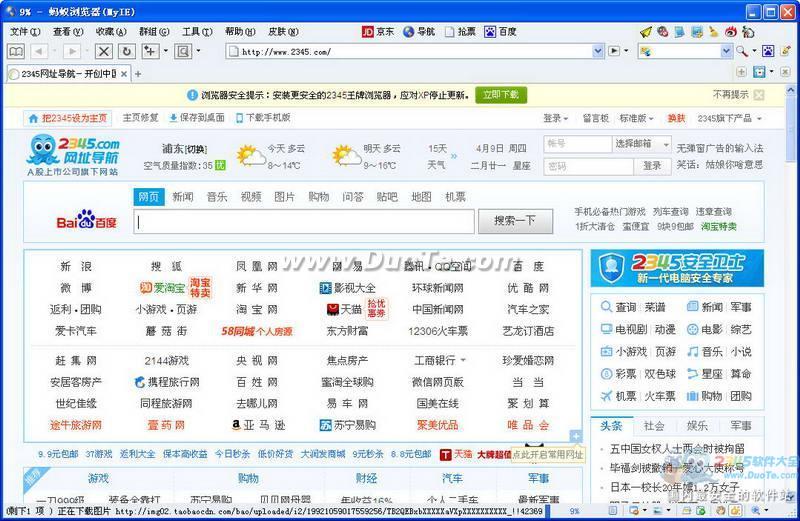Open the JD 京东 bookmark
Viewport: 800px width, 521px height.
coord(378,32)
